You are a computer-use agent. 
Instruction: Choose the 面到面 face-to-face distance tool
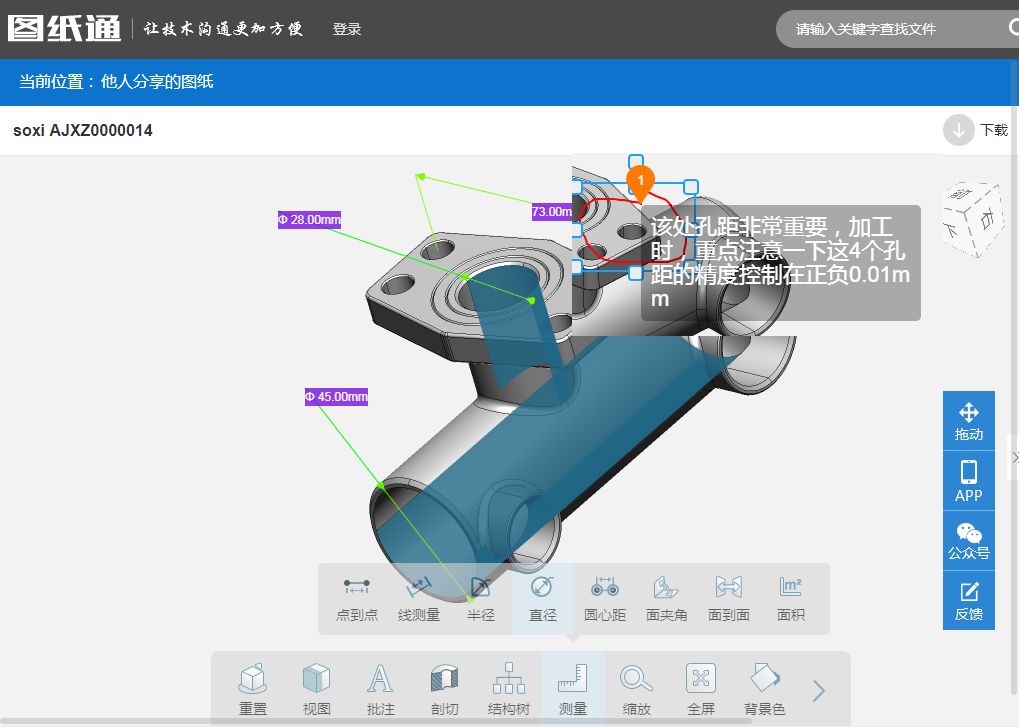[x=728, y=598]
